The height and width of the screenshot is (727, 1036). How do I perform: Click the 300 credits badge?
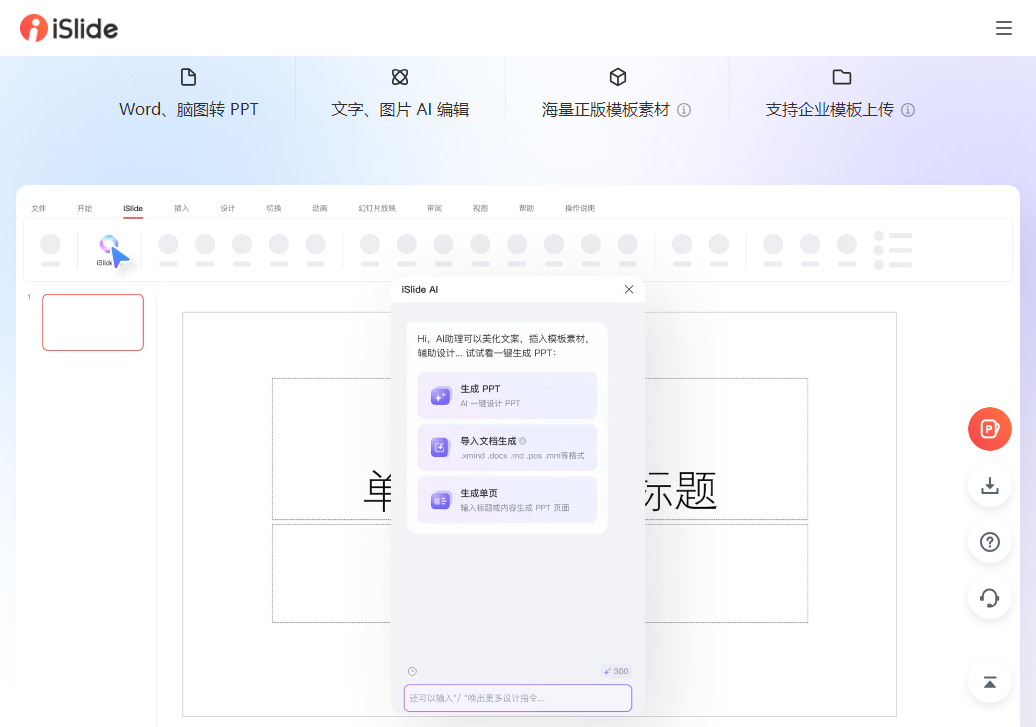(616, 671)
